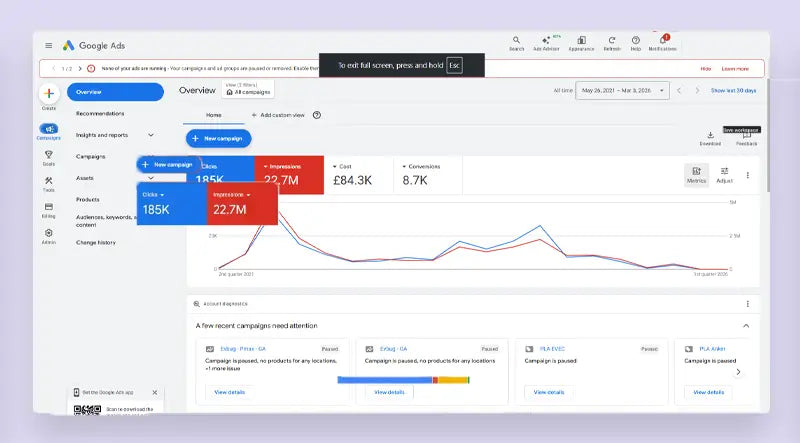Open the Appearance settings icon
This screenshot has height=443, width=800.
point(581,43)
